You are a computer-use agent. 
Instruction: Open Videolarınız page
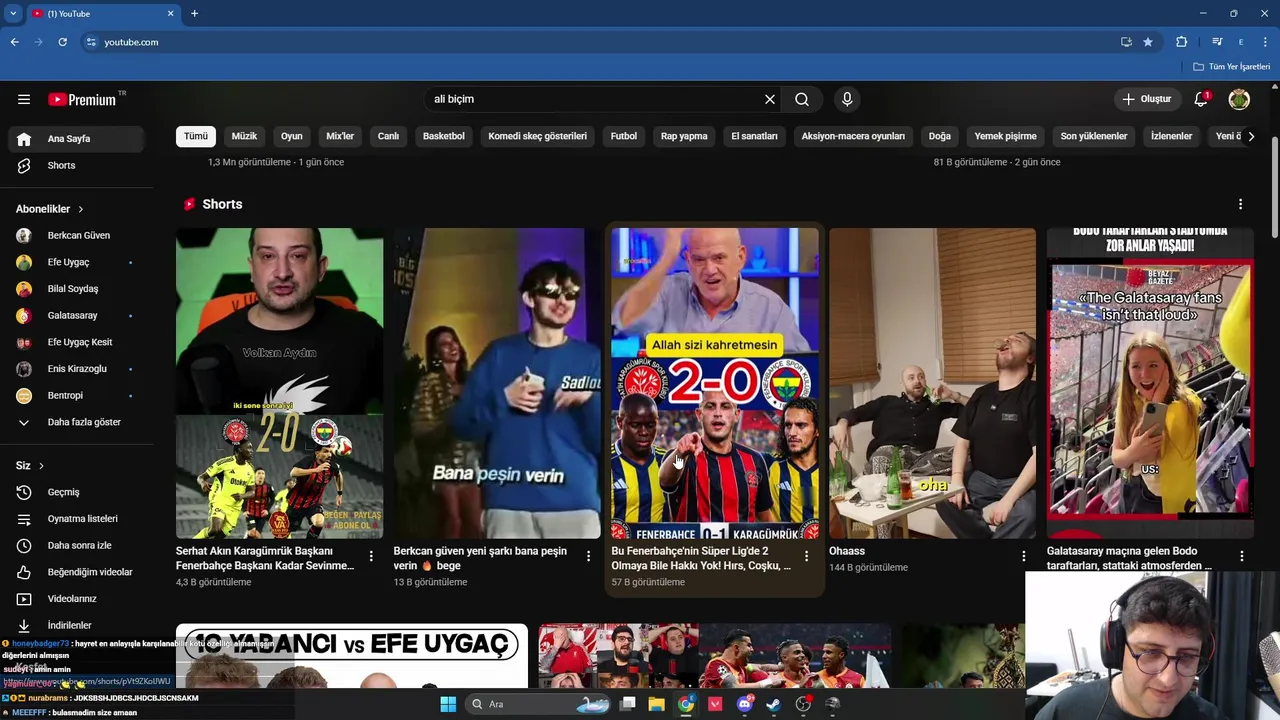click(x=78, y=599)
